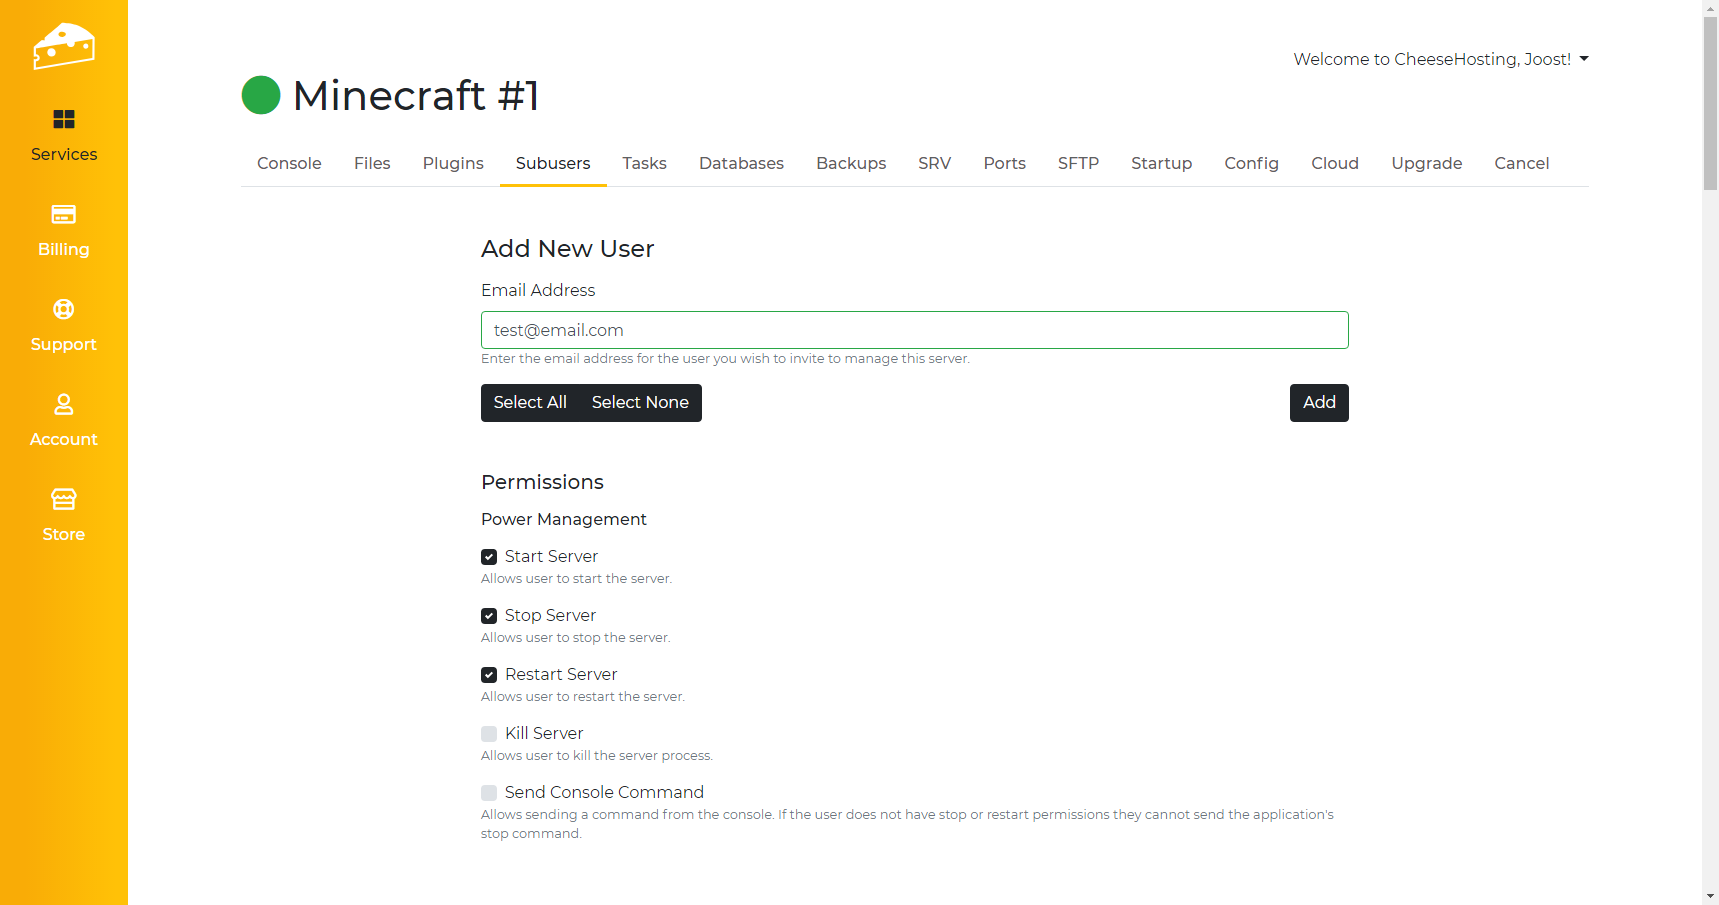The height and width of the screenshot is (905, 1719).
Task: Uncheck the Restart Server permission
Action: click(489, 675)
